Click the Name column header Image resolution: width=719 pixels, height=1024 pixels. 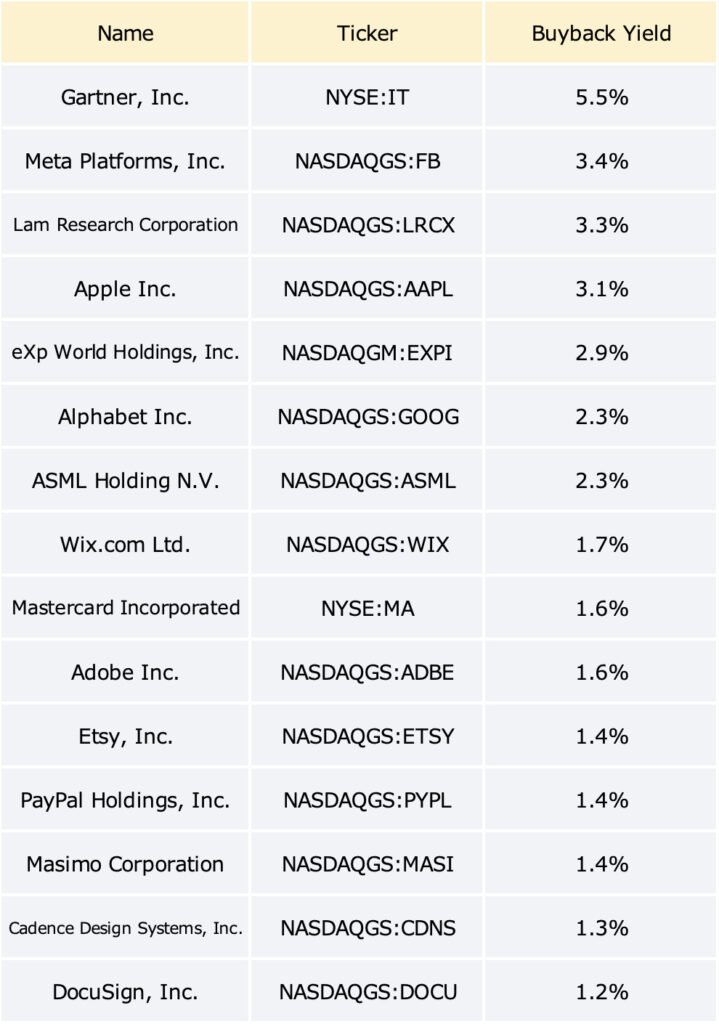click(x=125, y=33)
